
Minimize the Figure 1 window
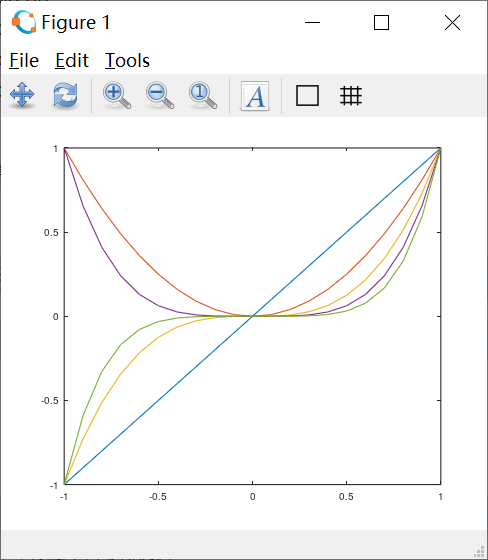tap(313, 22)
